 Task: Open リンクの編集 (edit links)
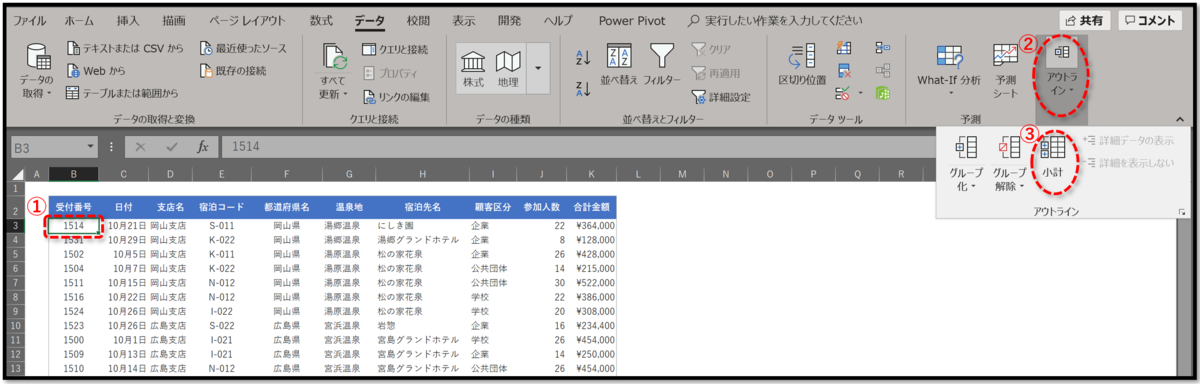coord(397,96)
